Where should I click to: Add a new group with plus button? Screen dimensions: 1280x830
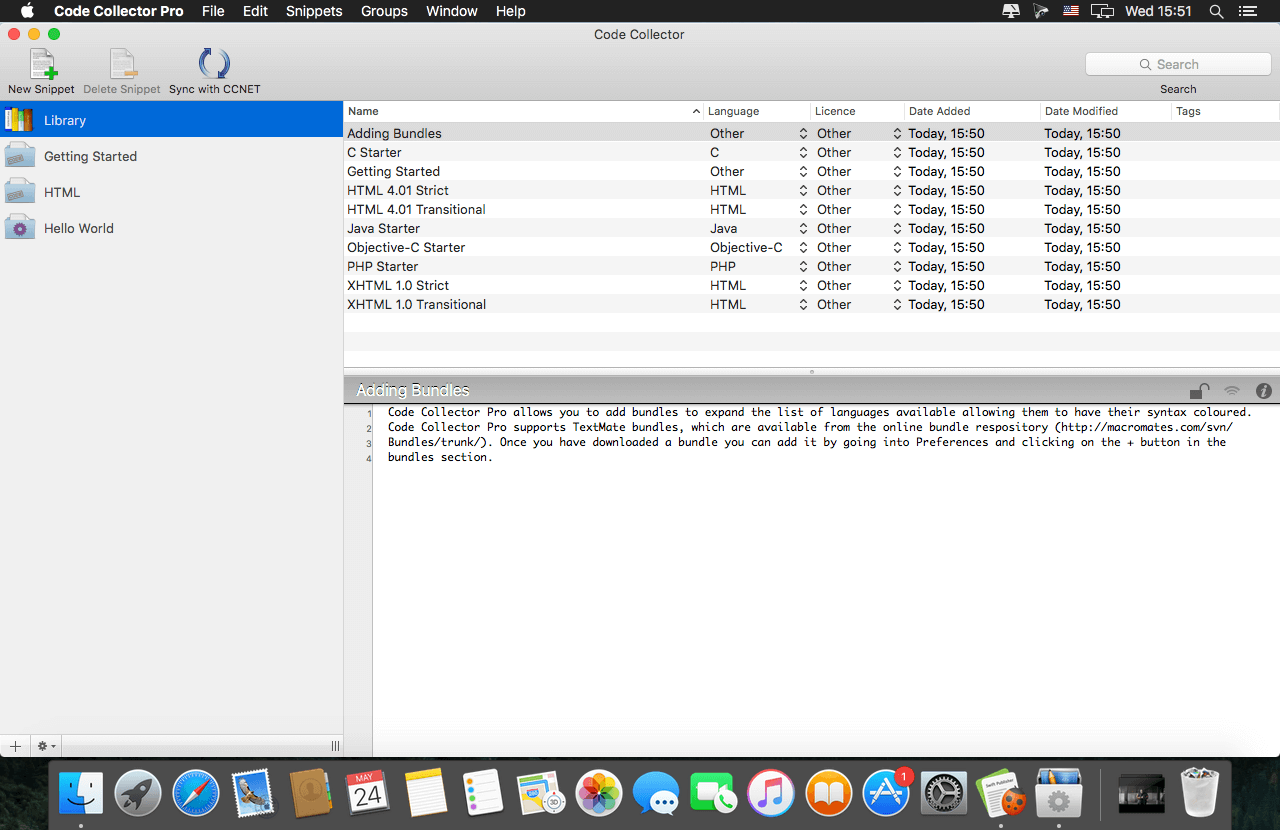(15, 746)
